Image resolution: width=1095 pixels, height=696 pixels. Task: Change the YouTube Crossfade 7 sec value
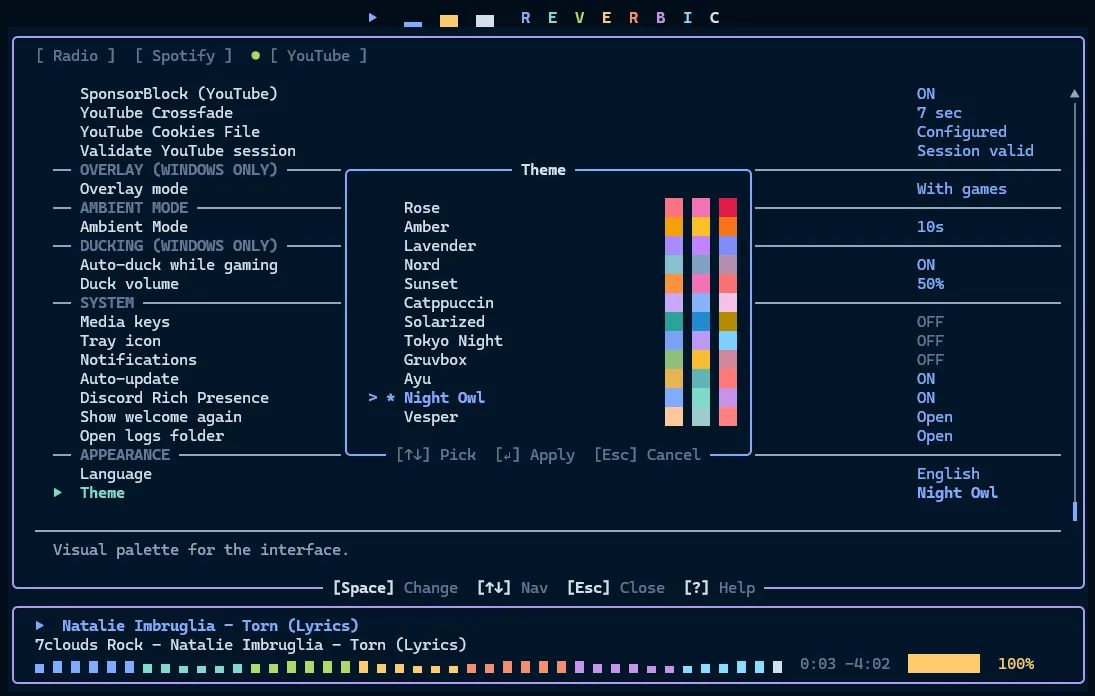[x=939, y=112]
